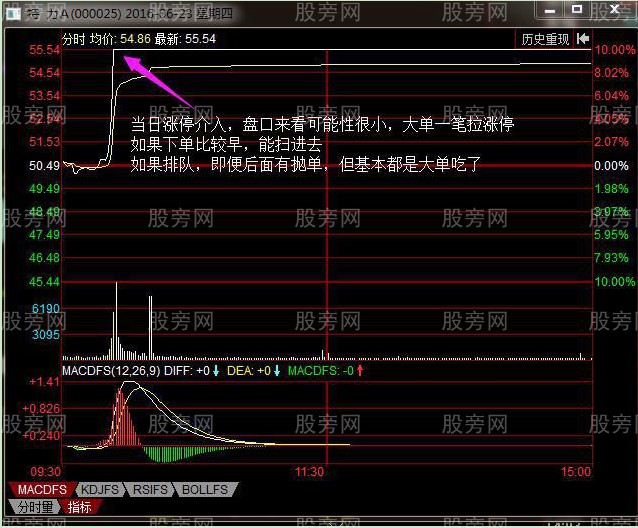638x528 pixels.
Task: Click the 49.49 price axis label
Action: 44,189
